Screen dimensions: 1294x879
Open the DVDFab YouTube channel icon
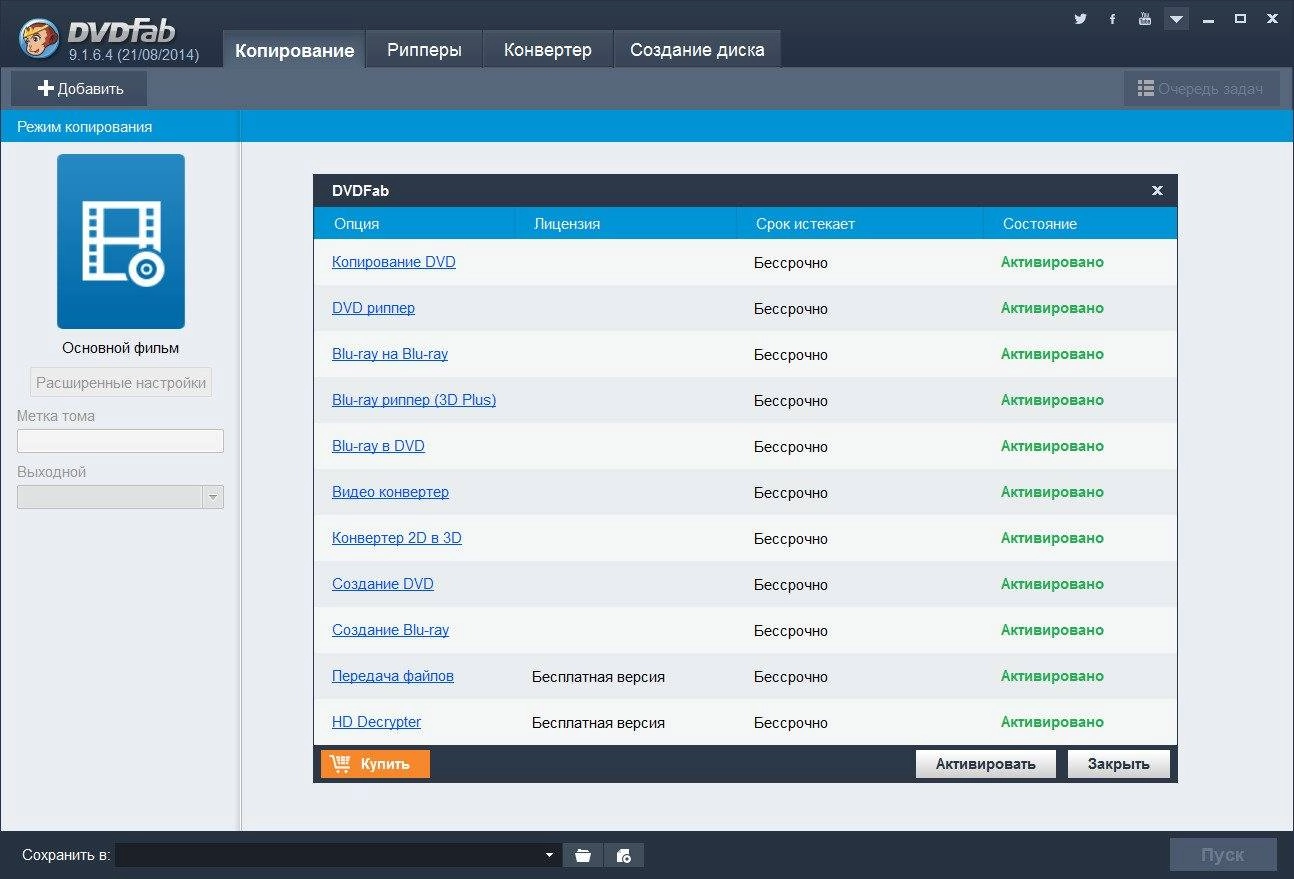pos(1145,19)
